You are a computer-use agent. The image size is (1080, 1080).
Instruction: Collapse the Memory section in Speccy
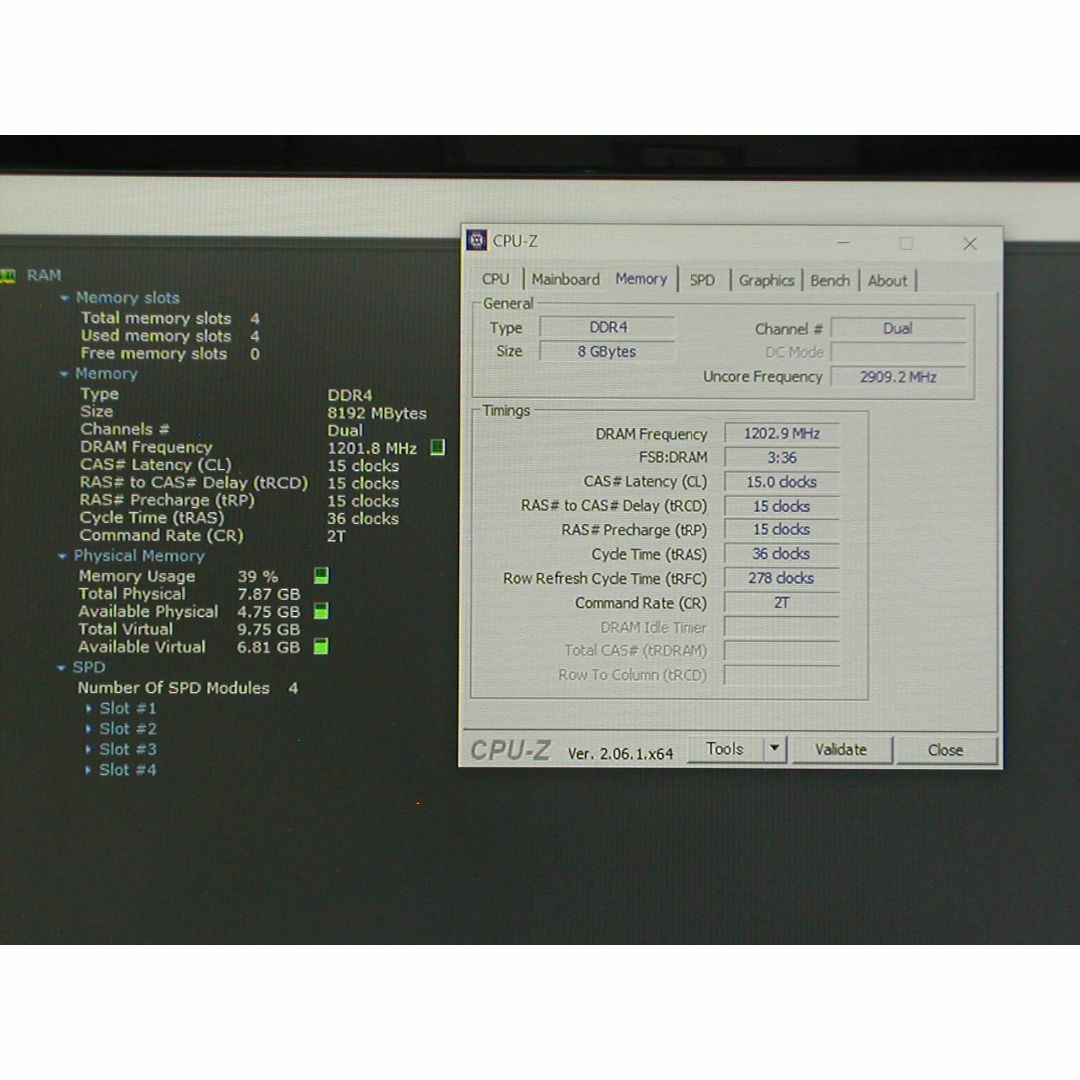coord(64,374)
